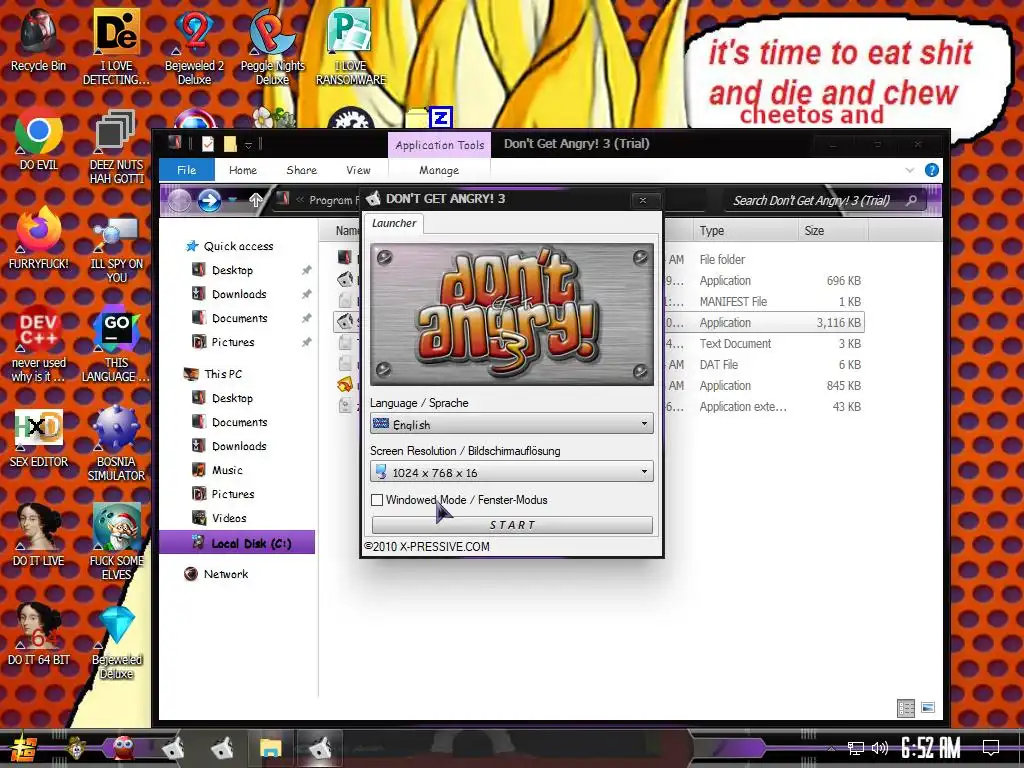Open the BOSNIA SIMULATOR mine icon
This screenshot has width=1024, height=768.
coord(116,443)
